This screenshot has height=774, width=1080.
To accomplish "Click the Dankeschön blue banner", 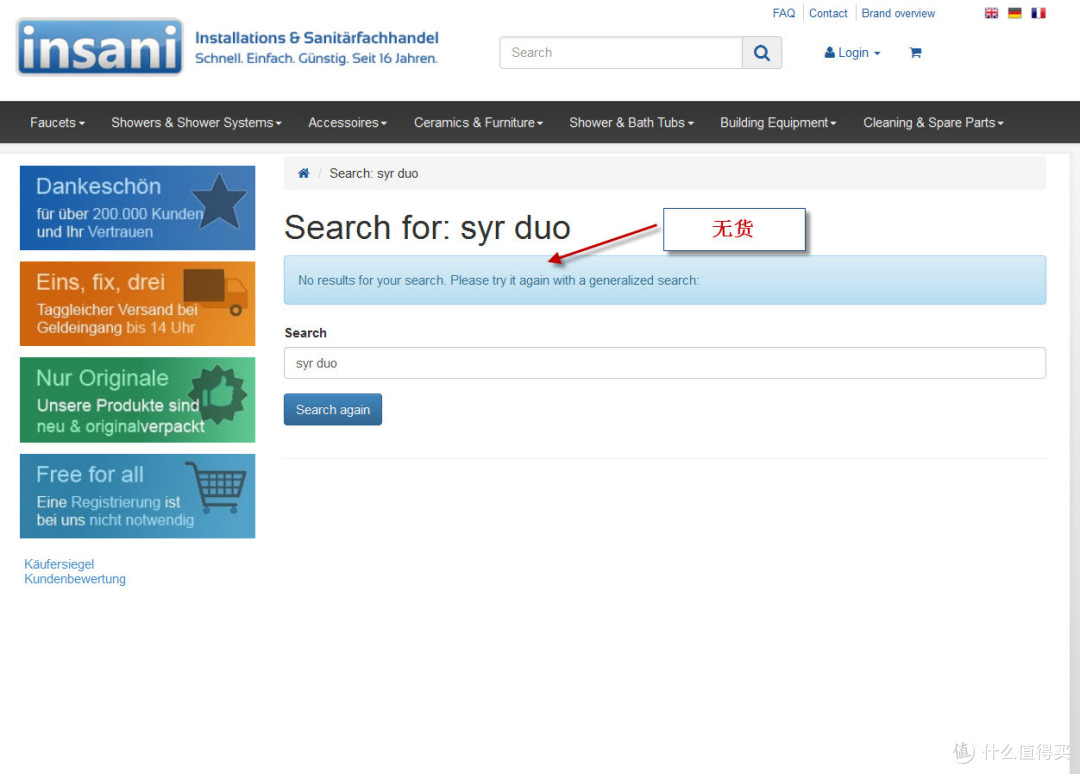I will point(137,208).
